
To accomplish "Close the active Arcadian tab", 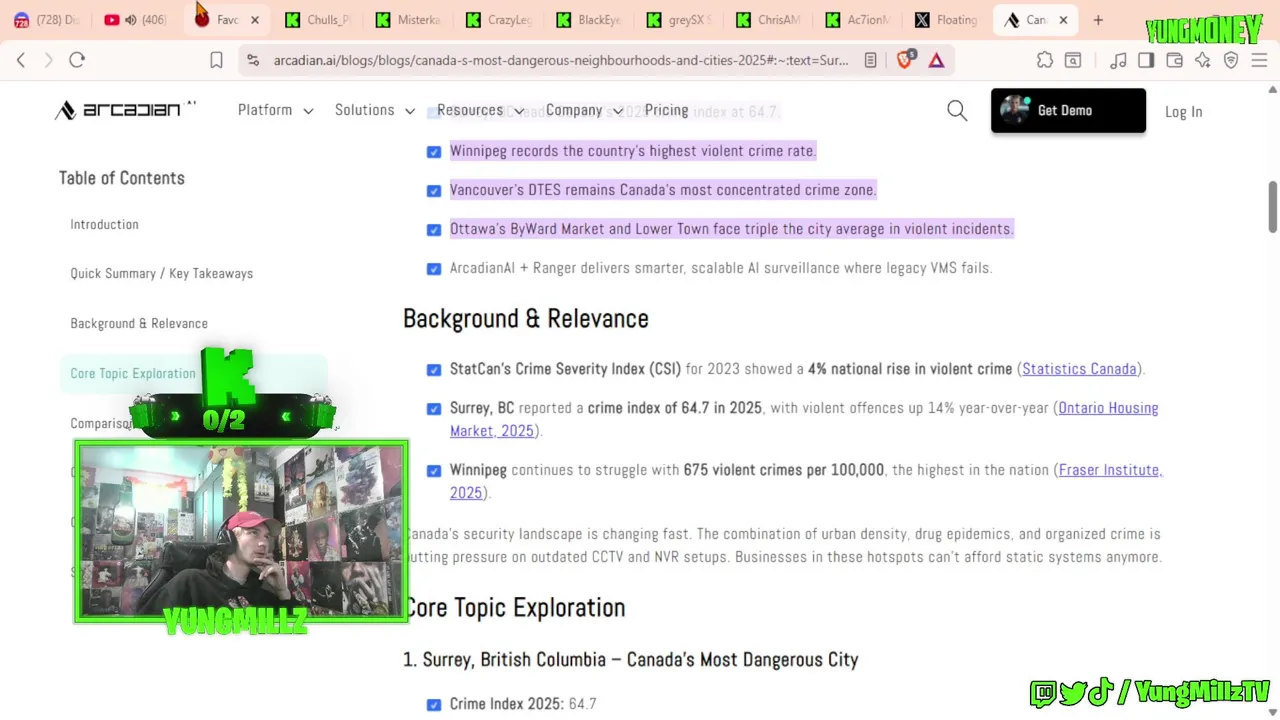I will (x=1063, y=20).
